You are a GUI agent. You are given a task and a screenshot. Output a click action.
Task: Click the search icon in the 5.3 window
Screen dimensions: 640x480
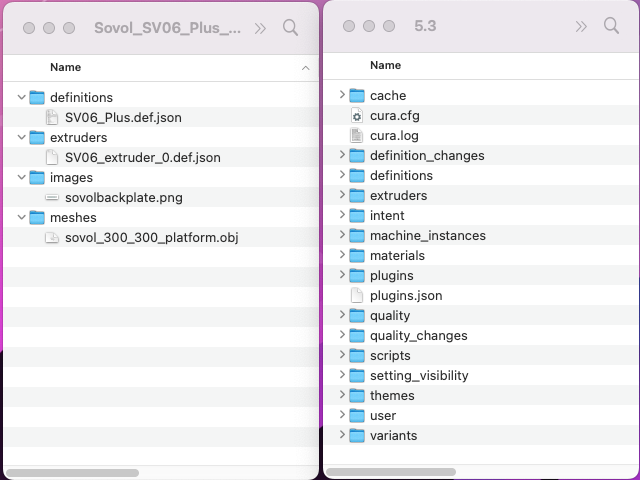[x=611, y=26]
